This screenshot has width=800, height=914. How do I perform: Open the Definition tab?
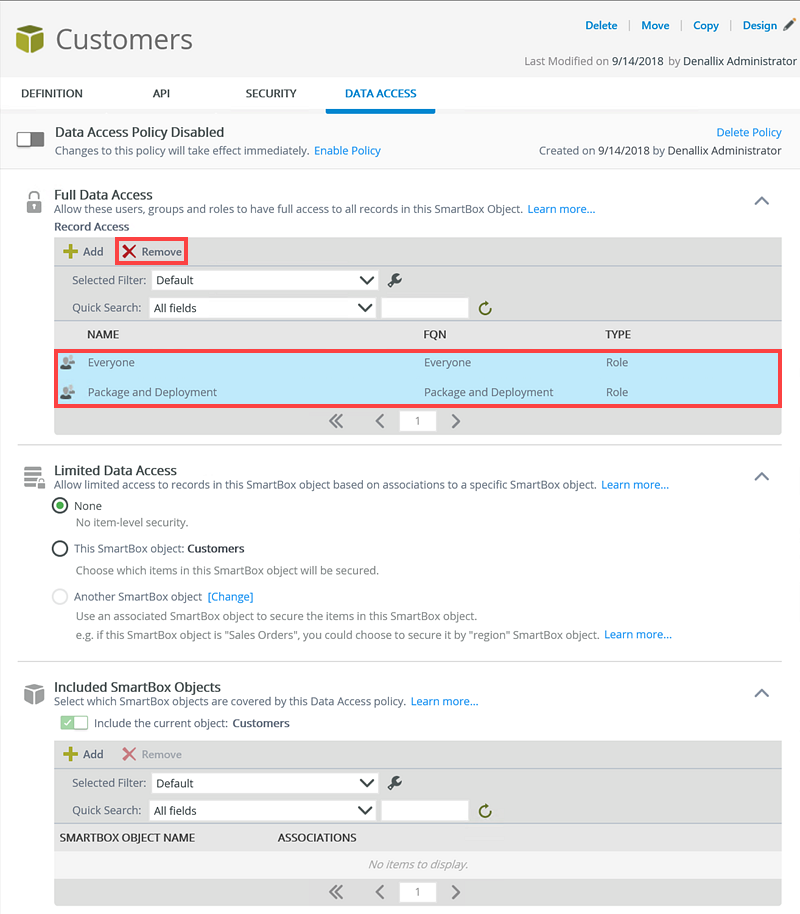pos(52,93)
